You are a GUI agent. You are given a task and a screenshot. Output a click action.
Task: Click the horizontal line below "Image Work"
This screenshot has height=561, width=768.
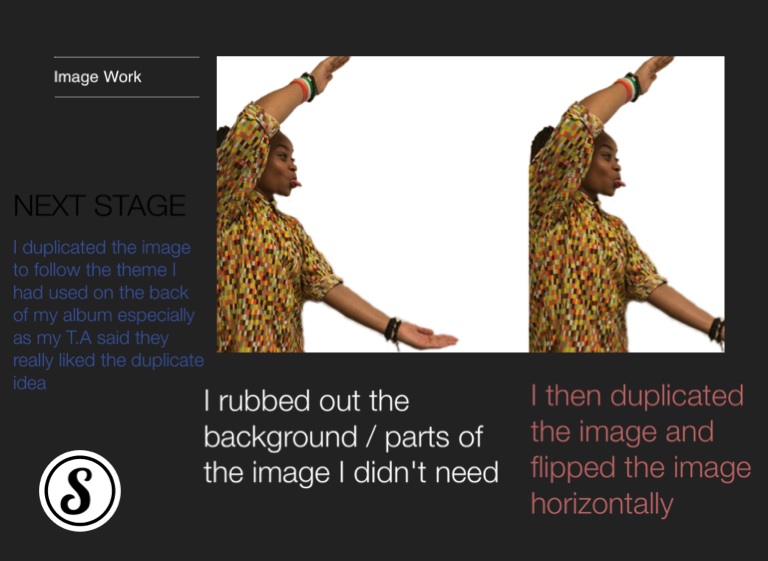point(126,97)
